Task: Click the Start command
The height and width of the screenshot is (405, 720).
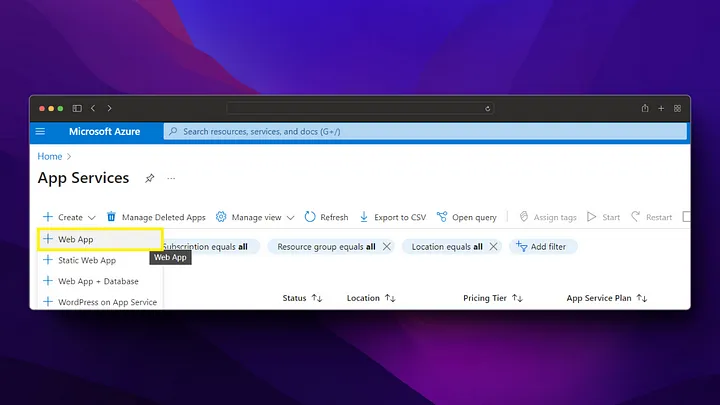Action: (x=603, y=217)
